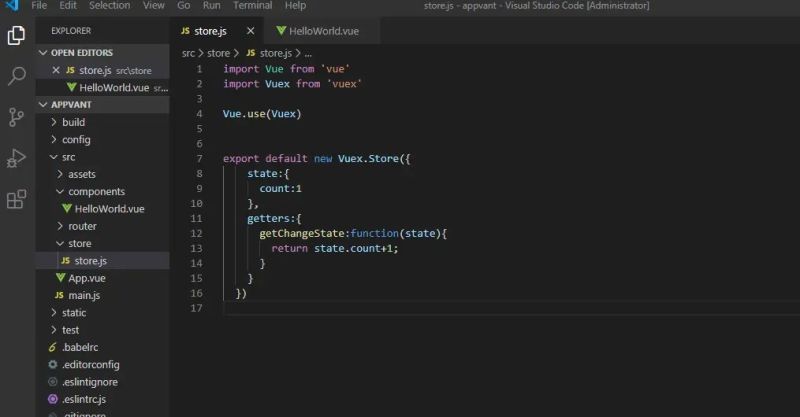This screenshot has width=800, height=417.
Task: Click the .babelrc file icon
Action: point(53,347)
